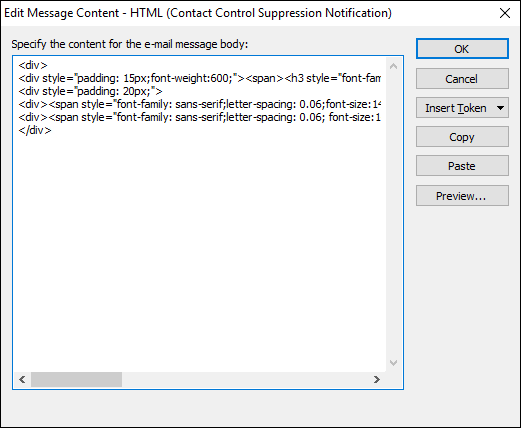Click the vertical scrollbar down arrow
The width and height of the screenshot is (521, 428).
coord(393,363)
